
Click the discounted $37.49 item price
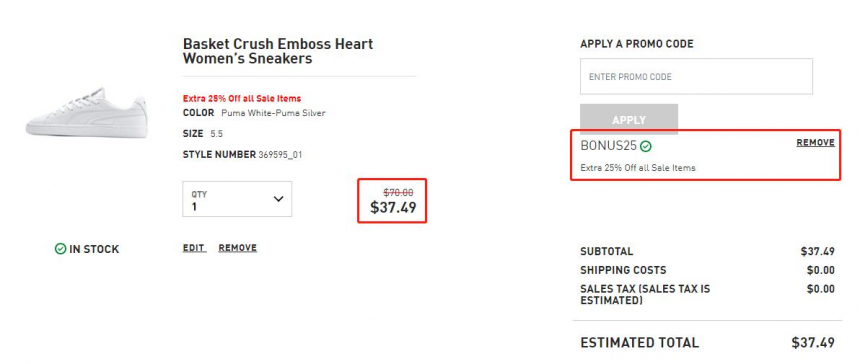tap(393, 207)
